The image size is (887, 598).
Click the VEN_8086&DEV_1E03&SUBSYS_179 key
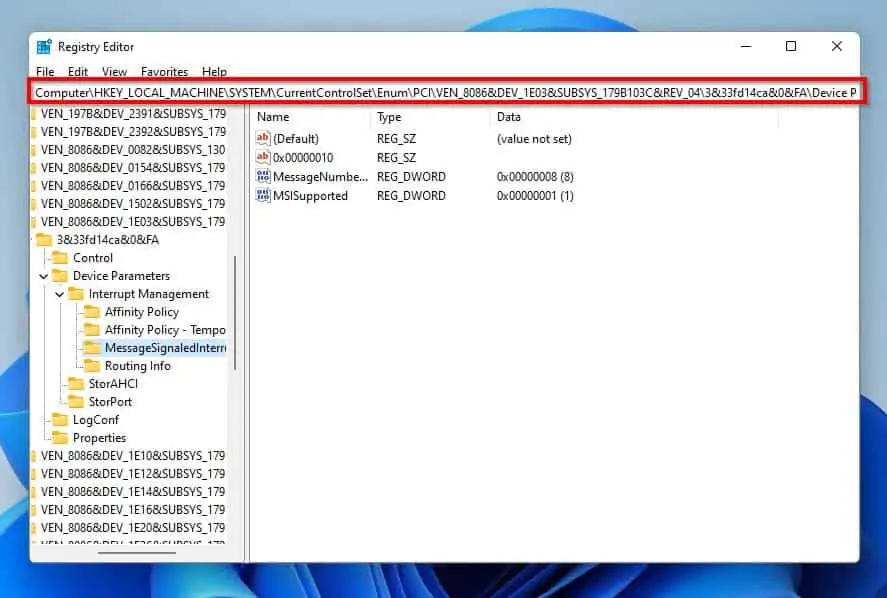pyautogui.click(x=134, y=222)
